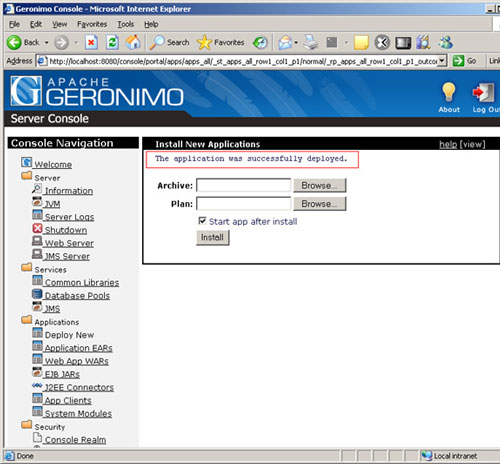Click the Messenger people icon
Viewport: 500px width, 464px height.
(x=446, y=43)
